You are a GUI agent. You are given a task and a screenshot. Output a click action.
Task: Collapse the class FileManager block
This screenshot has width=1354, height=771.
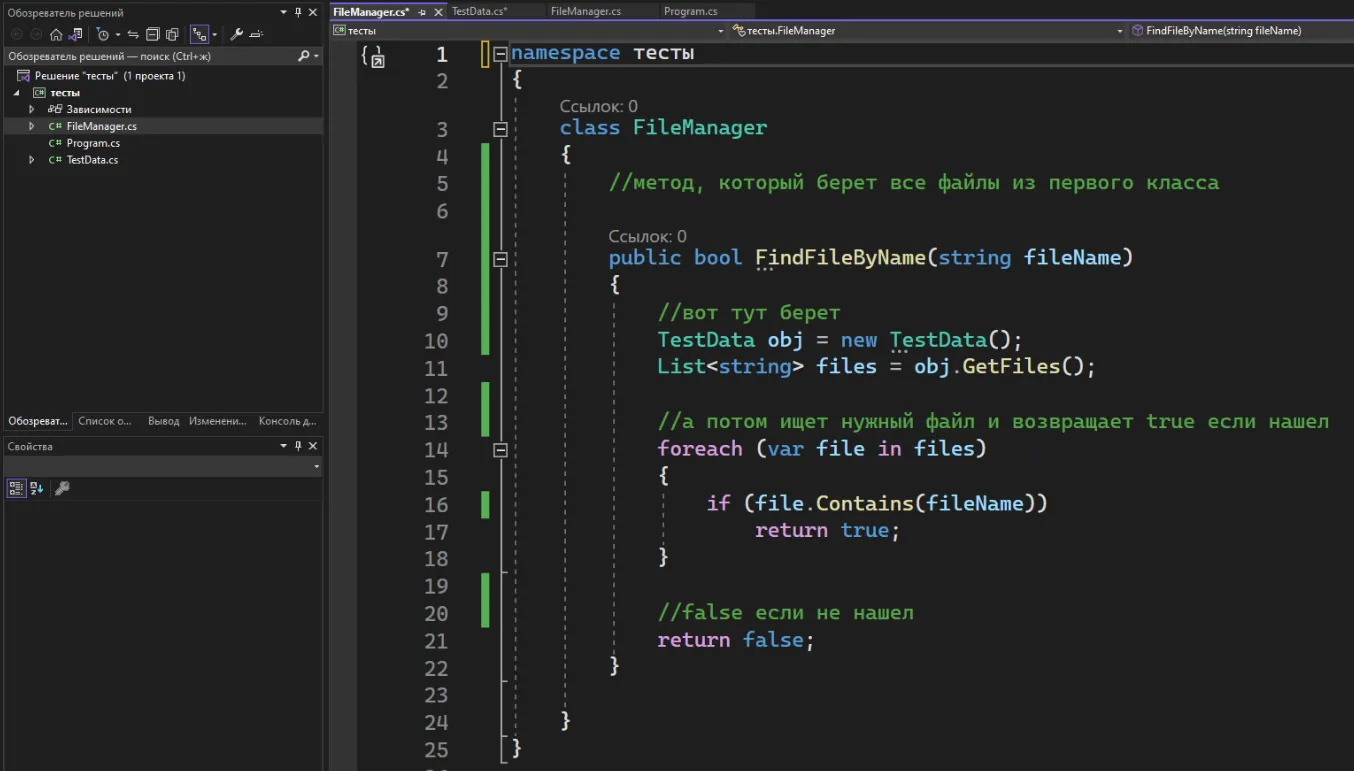coord(500,129)
